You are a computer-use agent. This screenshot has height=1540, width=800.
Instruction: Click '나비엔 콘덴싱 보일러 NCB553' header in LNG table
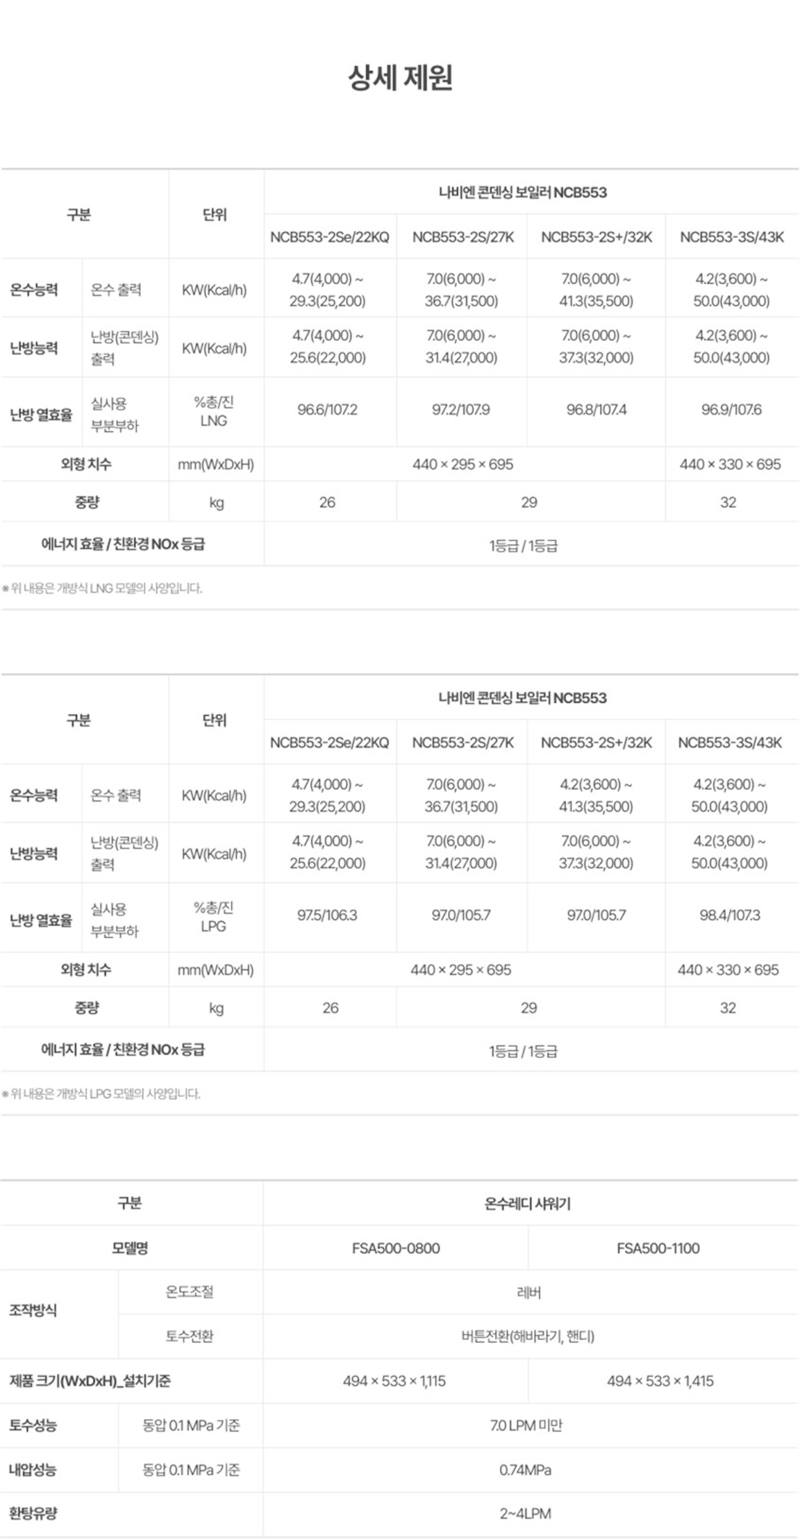523,192
